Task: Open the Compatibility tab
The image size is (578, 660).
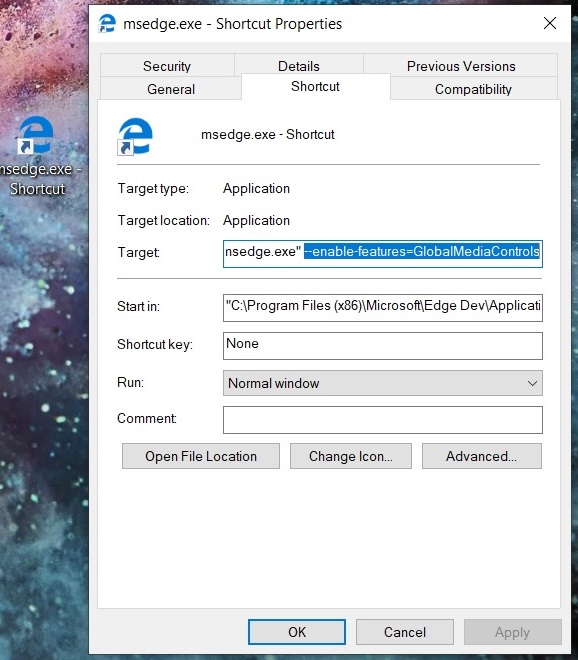Action: click(x=473, y=89)
